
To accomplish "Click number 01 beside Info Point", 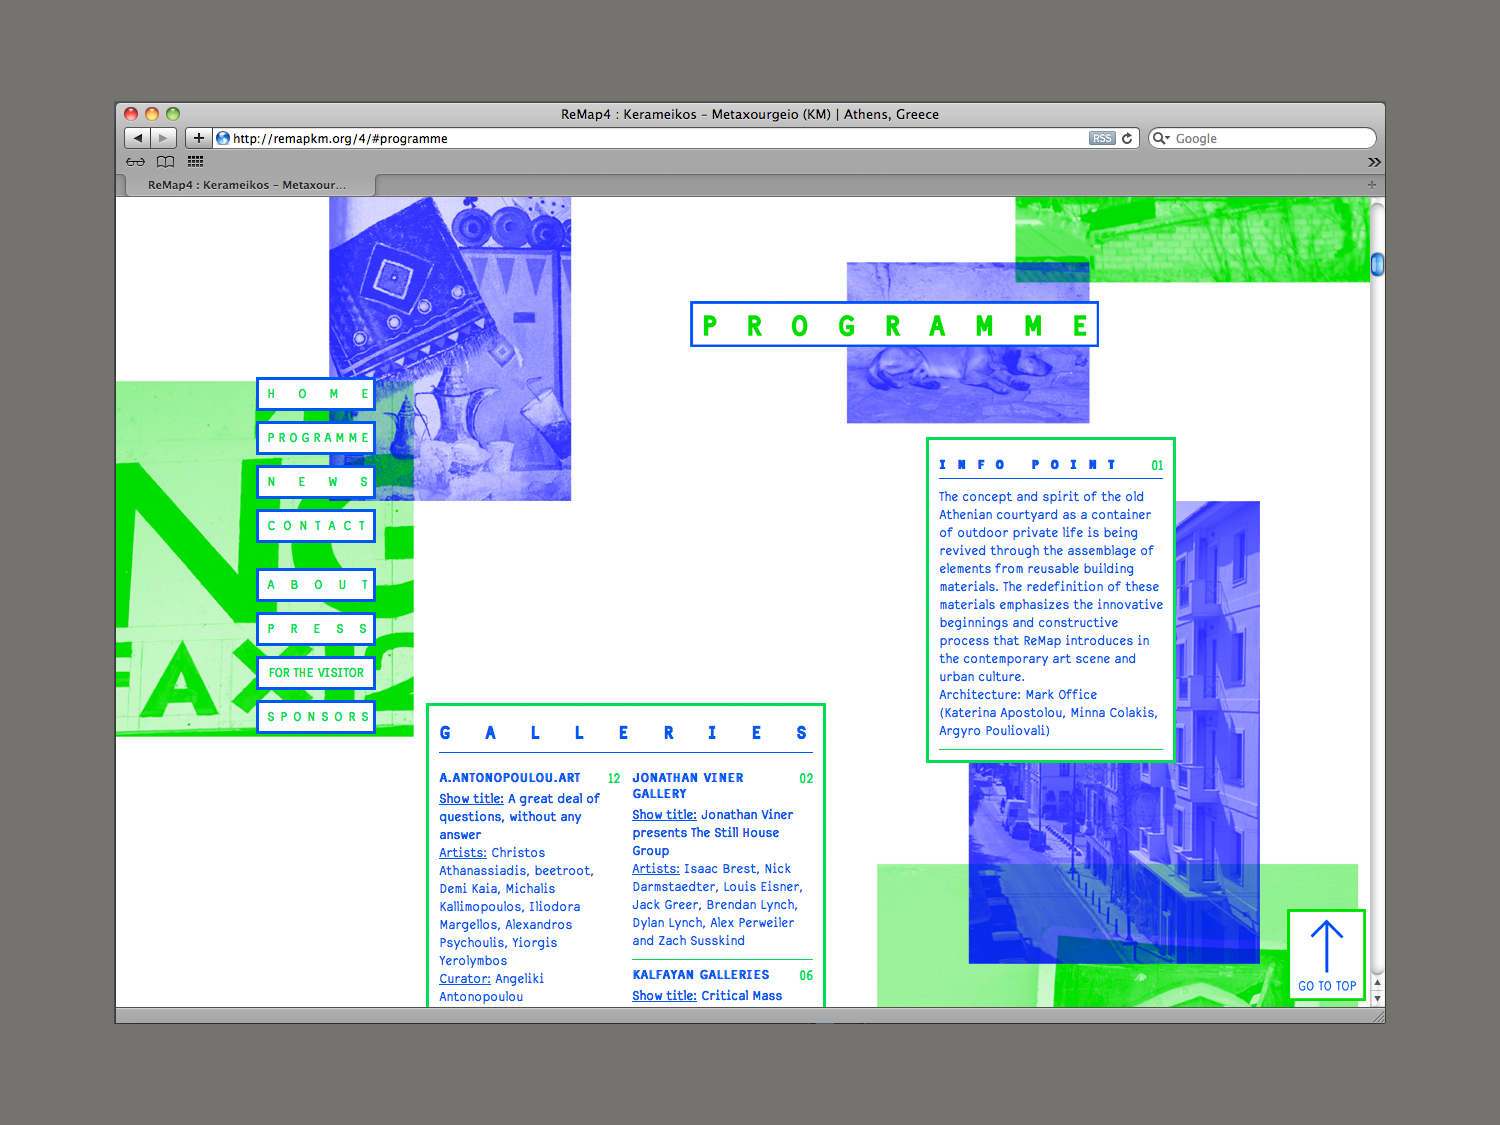I will tap(1157, 466).
